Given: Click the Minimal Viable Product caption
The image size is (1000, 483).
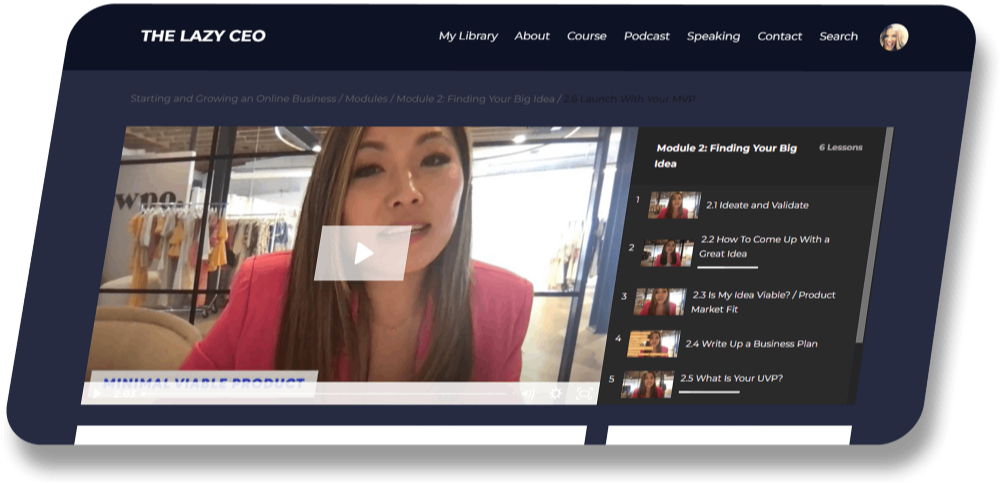Looking at the screenshot, I should point(203,383).
